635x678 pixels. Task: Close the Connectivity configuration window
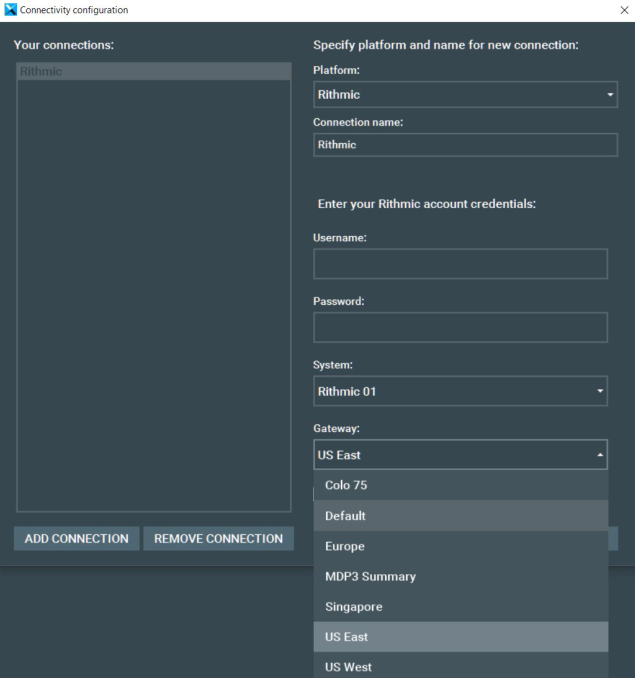(x=624, y=10)
